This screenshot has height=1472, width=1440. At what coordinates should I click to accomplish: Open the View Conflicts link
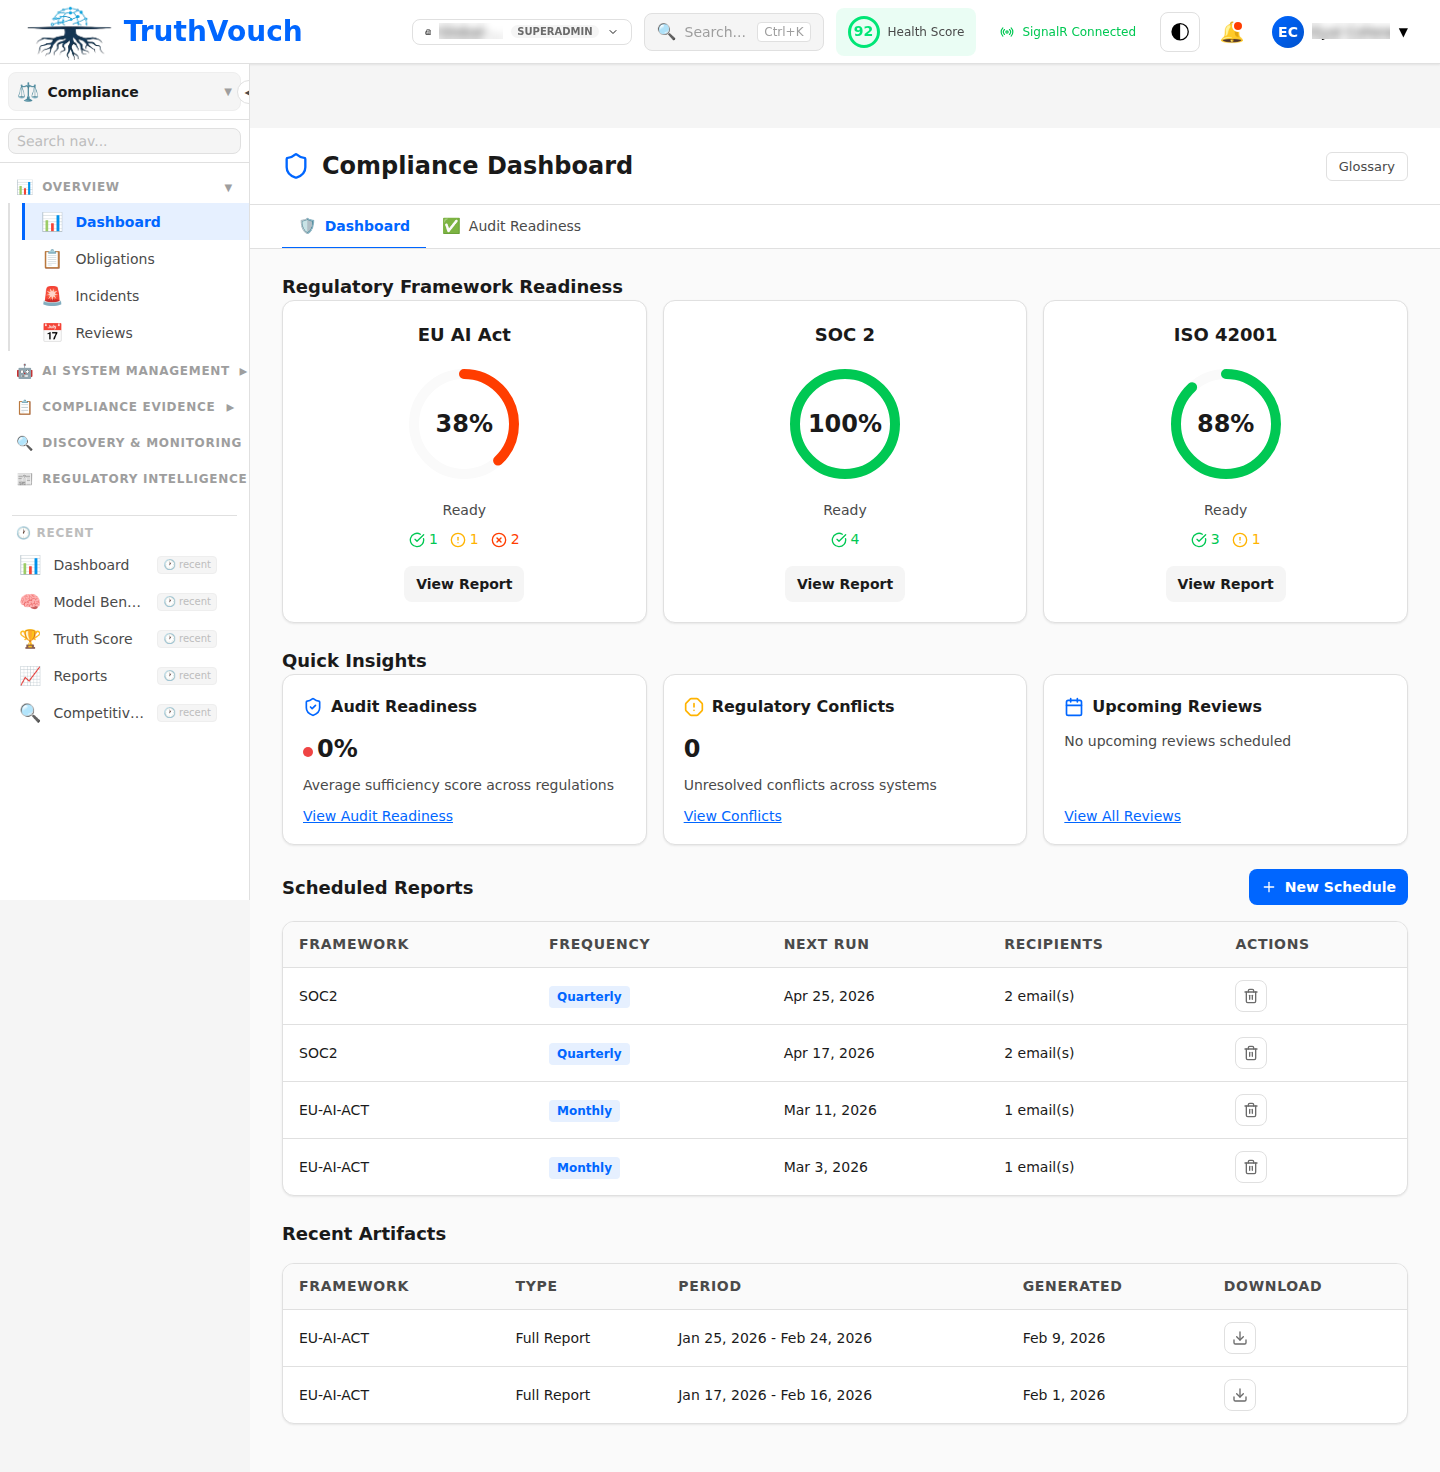(x=732, y=815)
